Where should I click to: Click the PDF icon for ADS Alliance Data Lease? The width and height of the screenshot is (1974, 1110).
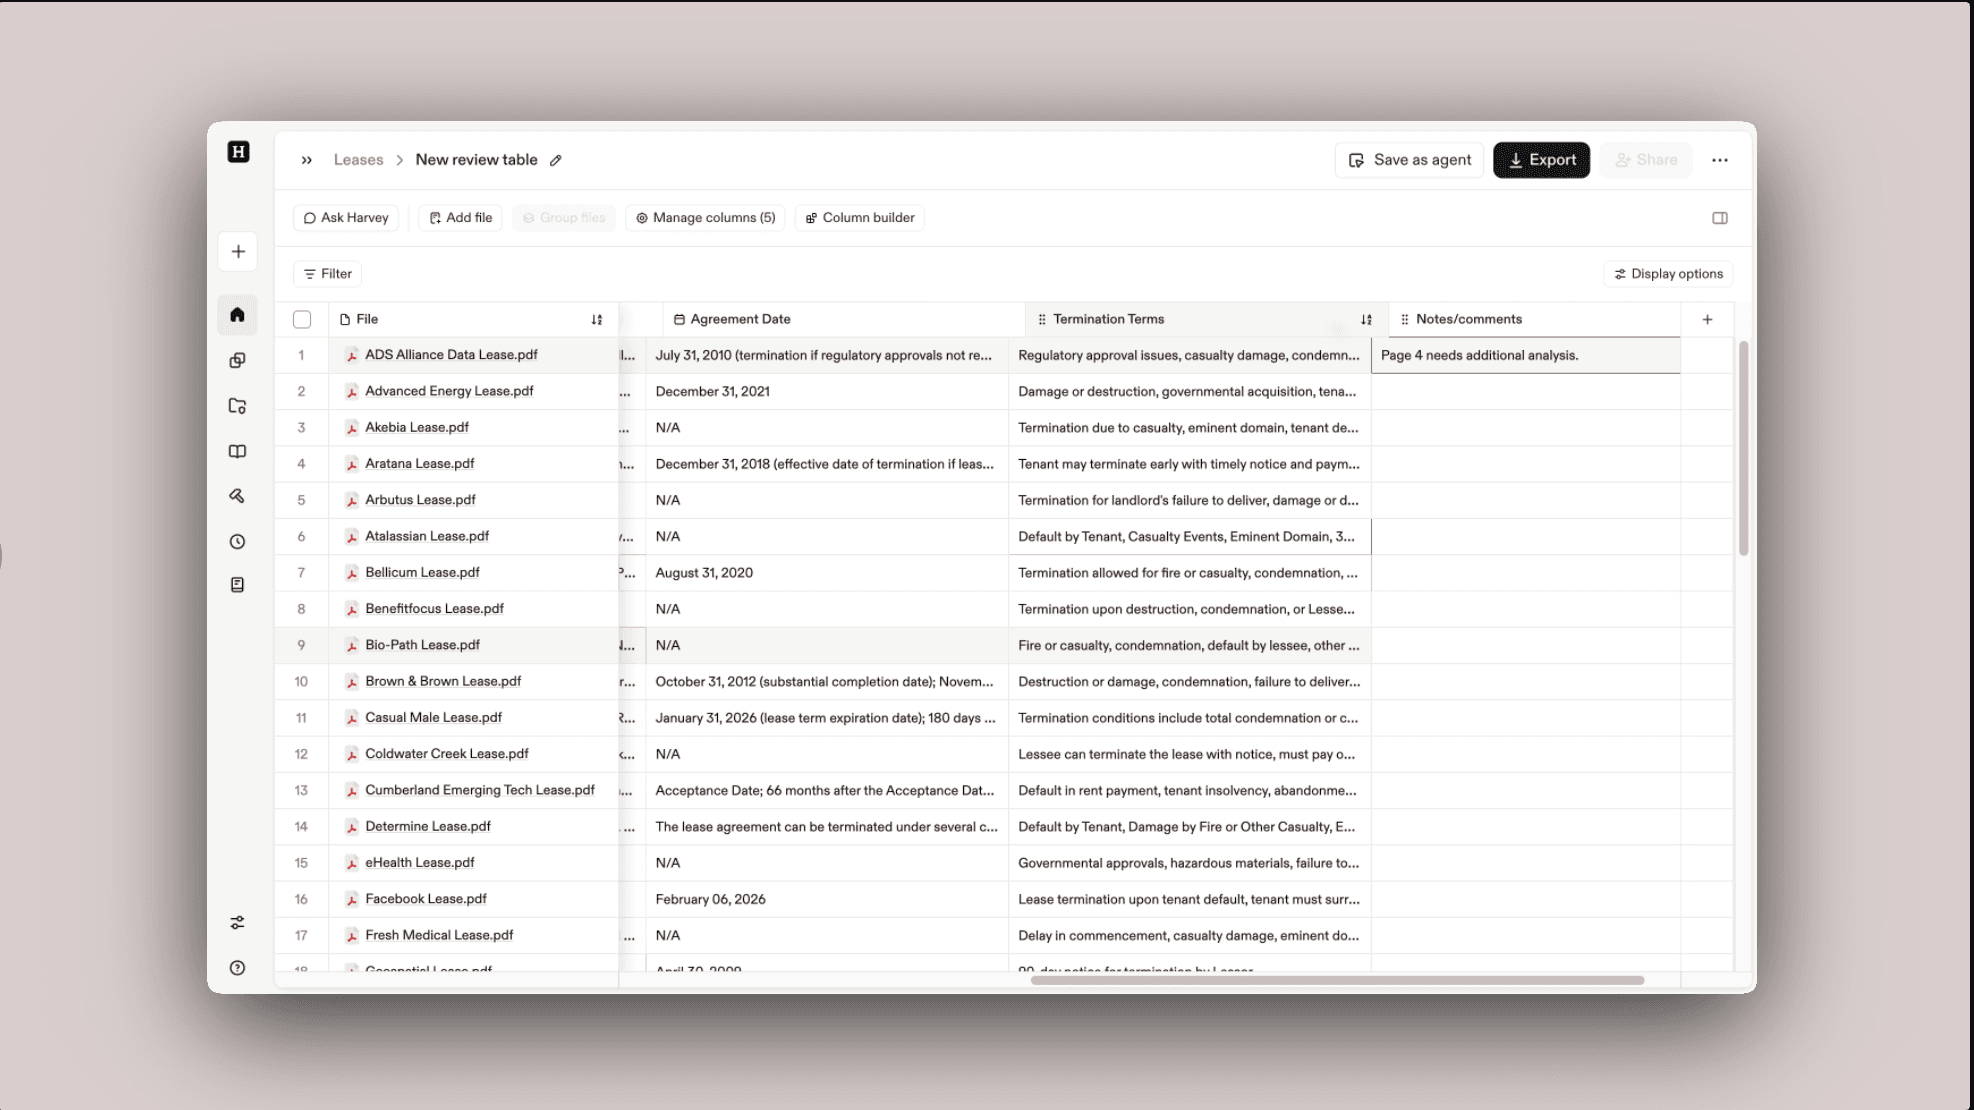click(x=352, y=355)
